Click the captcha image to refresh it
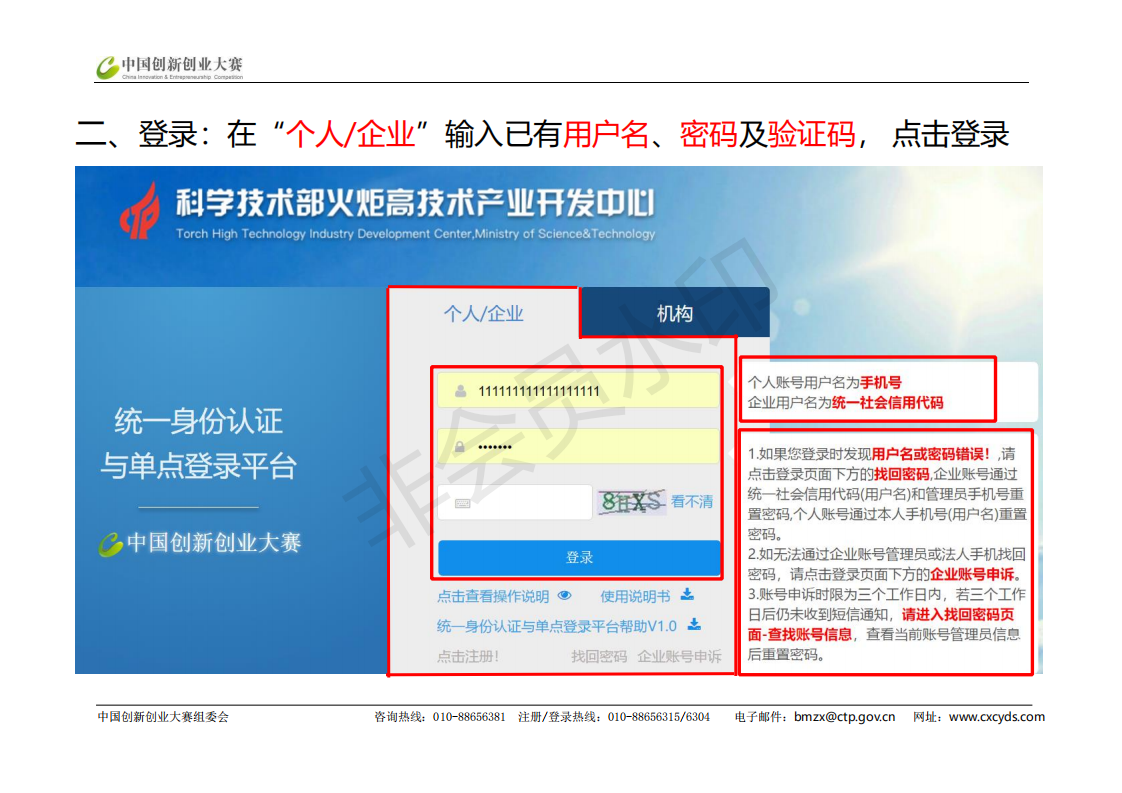Screen dimensions: 1122x793 click(x=631, y=502)
